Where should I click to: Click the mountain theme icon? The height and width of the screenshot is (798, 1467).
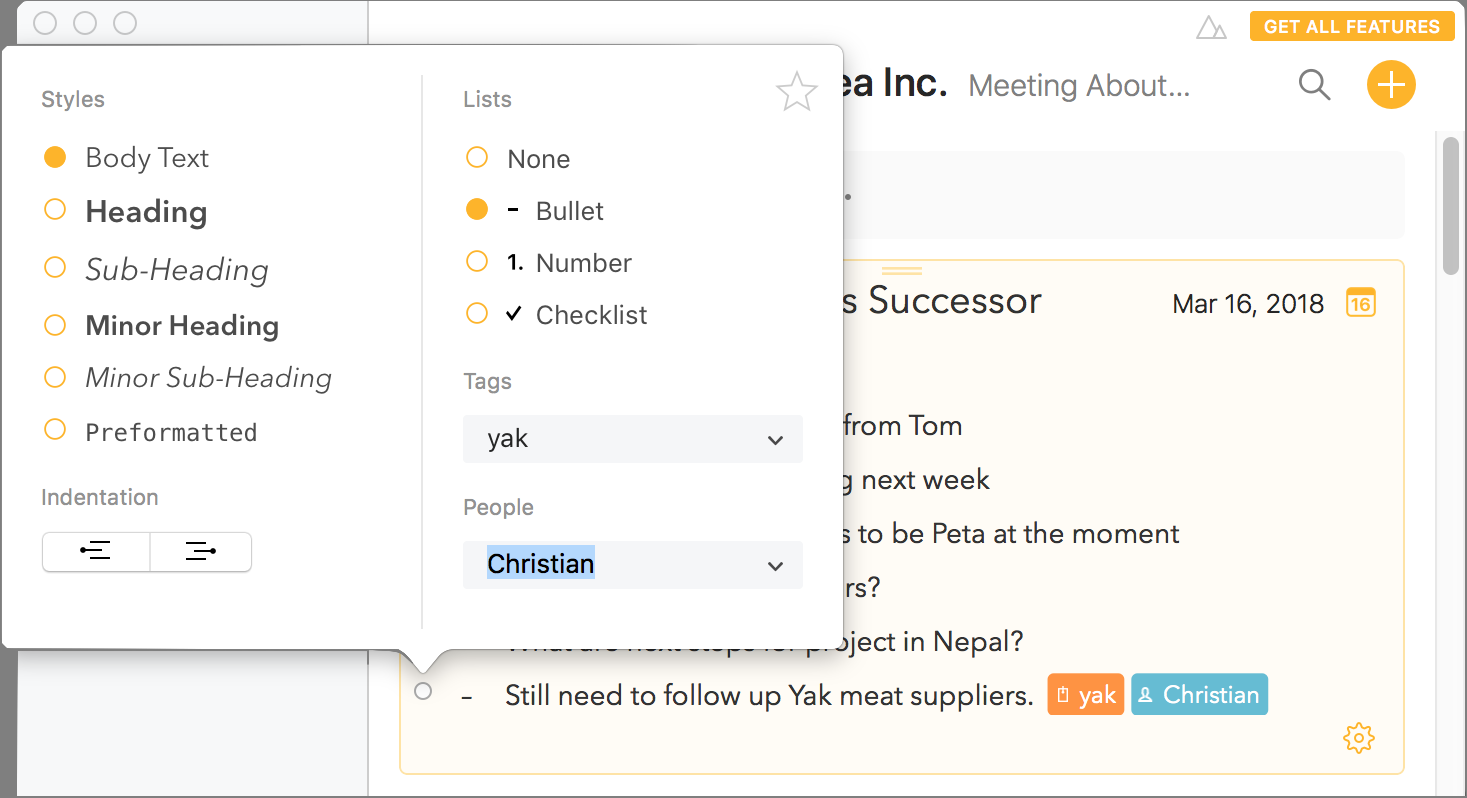pos(1211,28)
